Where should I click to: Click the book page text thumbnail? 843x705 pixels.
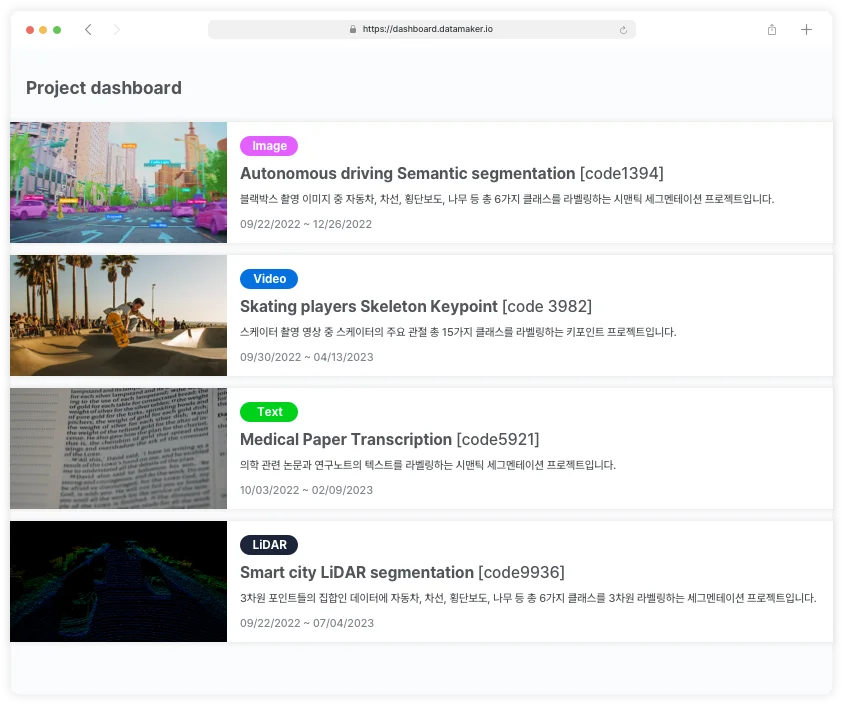tap(118, 448)
